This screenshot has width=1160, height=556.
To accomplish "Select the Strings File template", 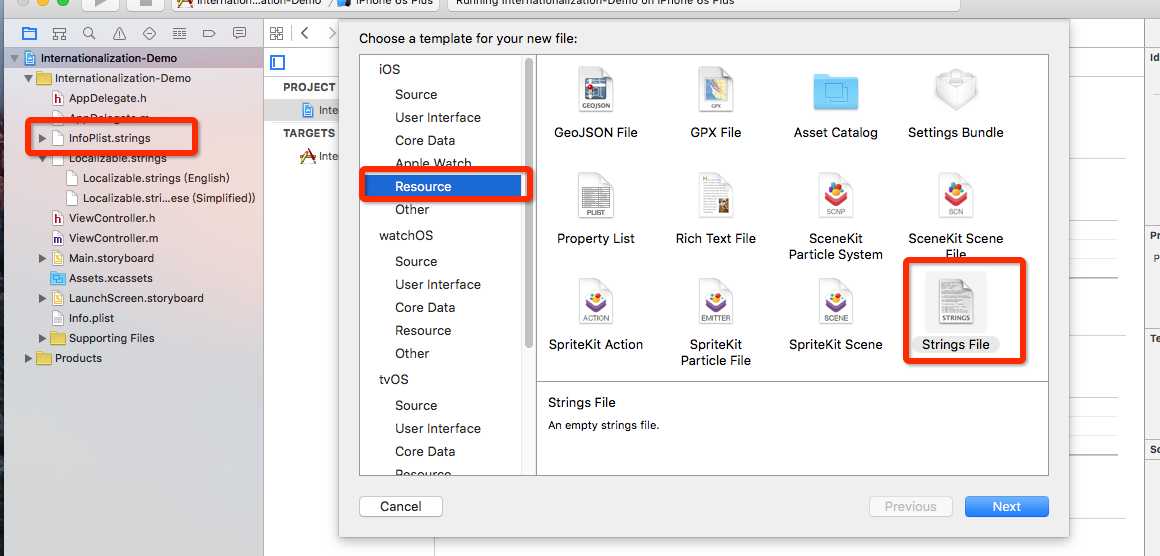I will 956,312.
